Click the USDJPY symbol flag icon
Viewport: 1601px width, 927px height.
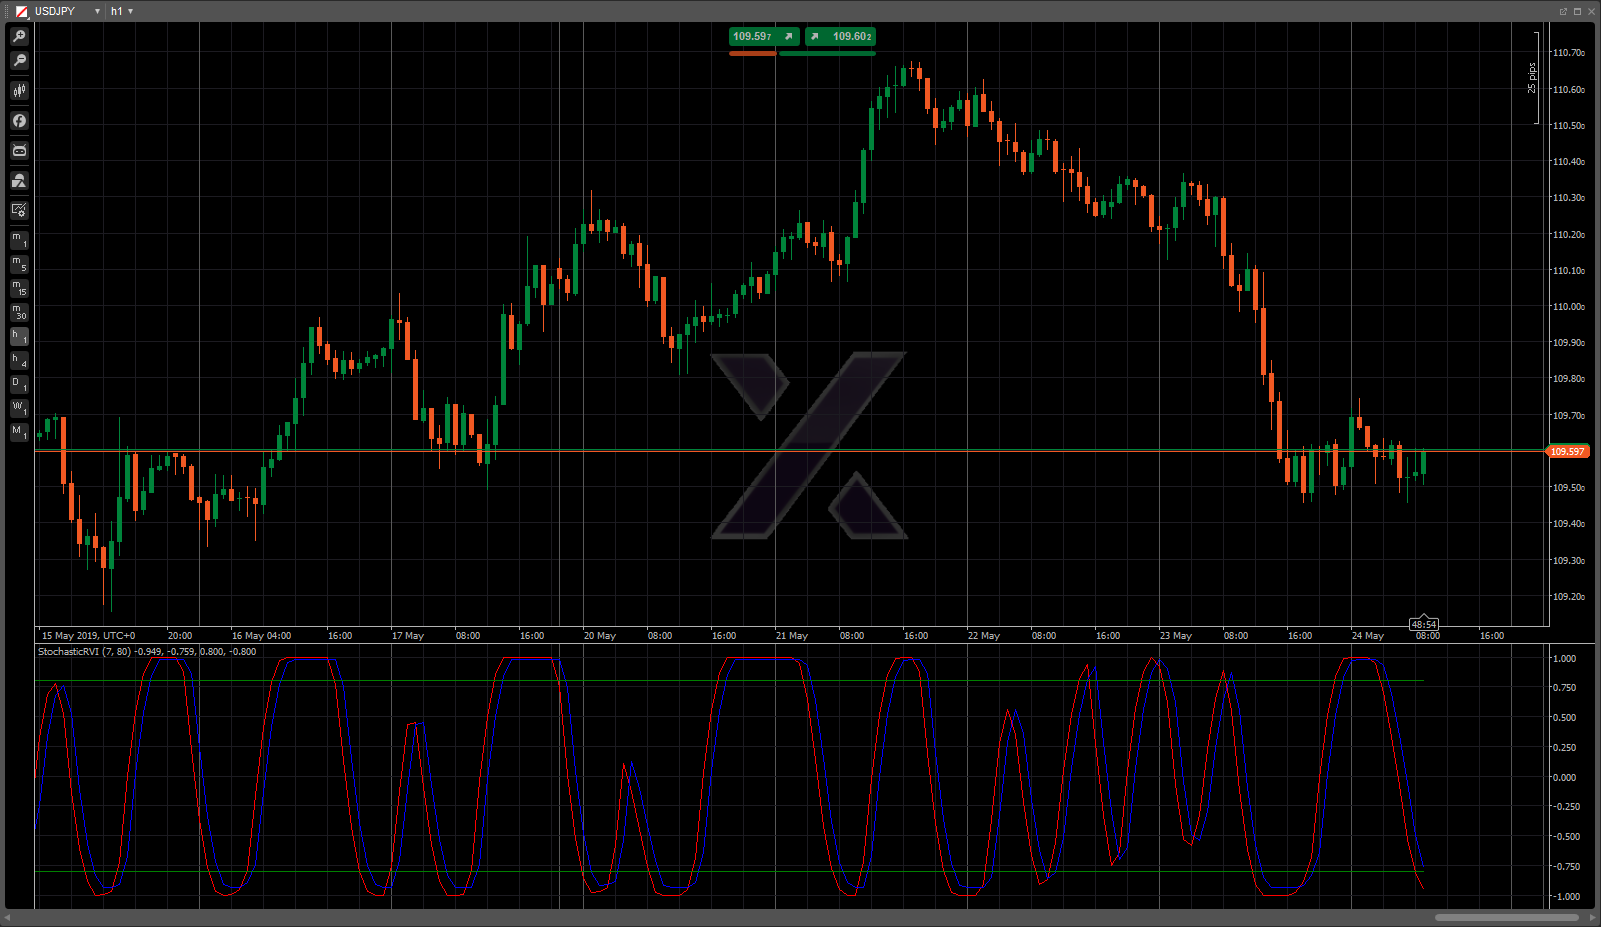pyautogui.click(x=22, y=11)
